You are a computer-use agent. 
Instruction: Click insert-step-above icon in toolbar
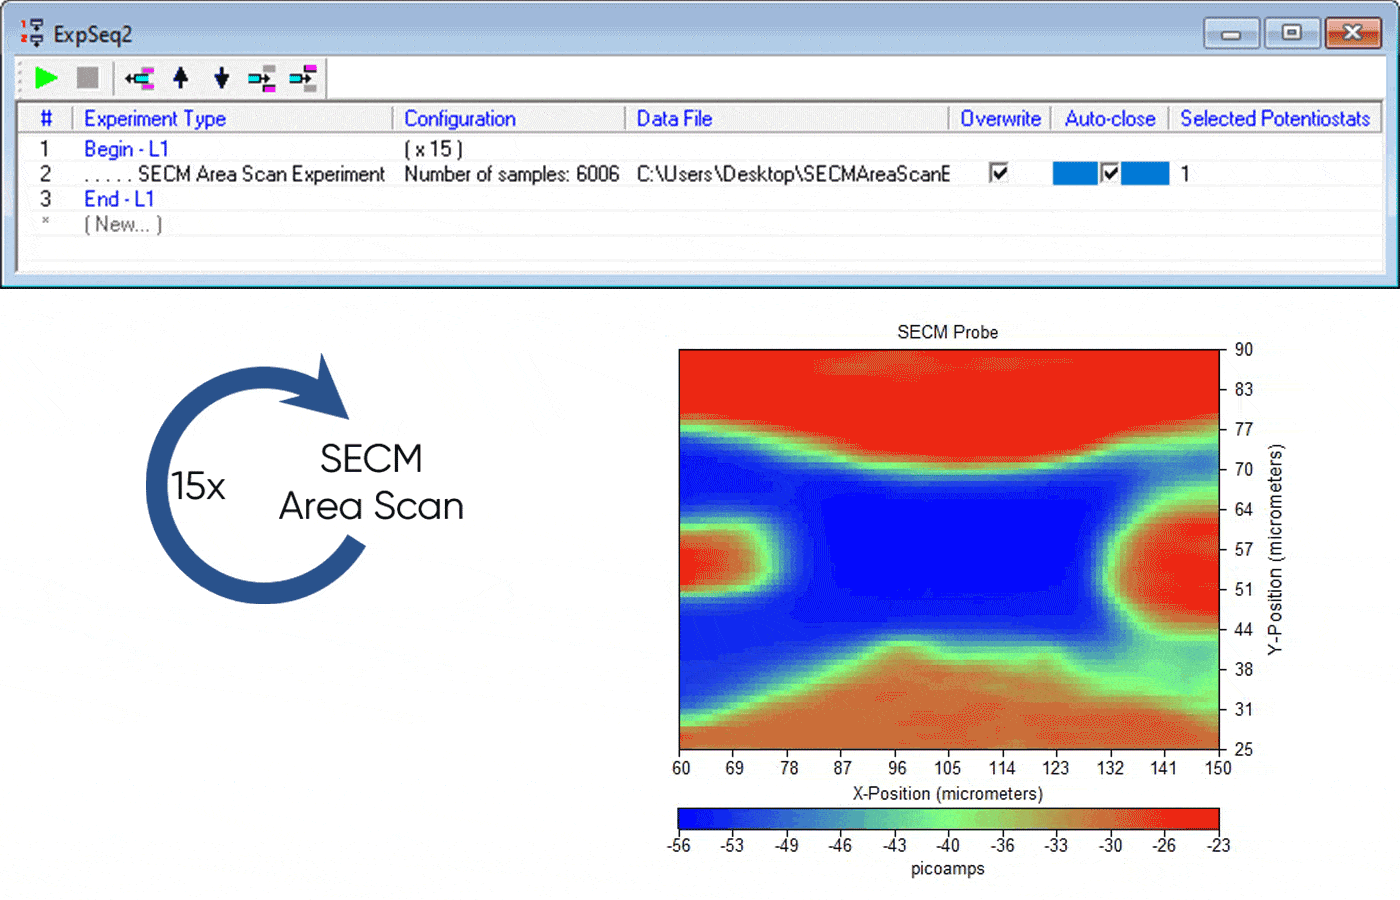pos(303,78)
